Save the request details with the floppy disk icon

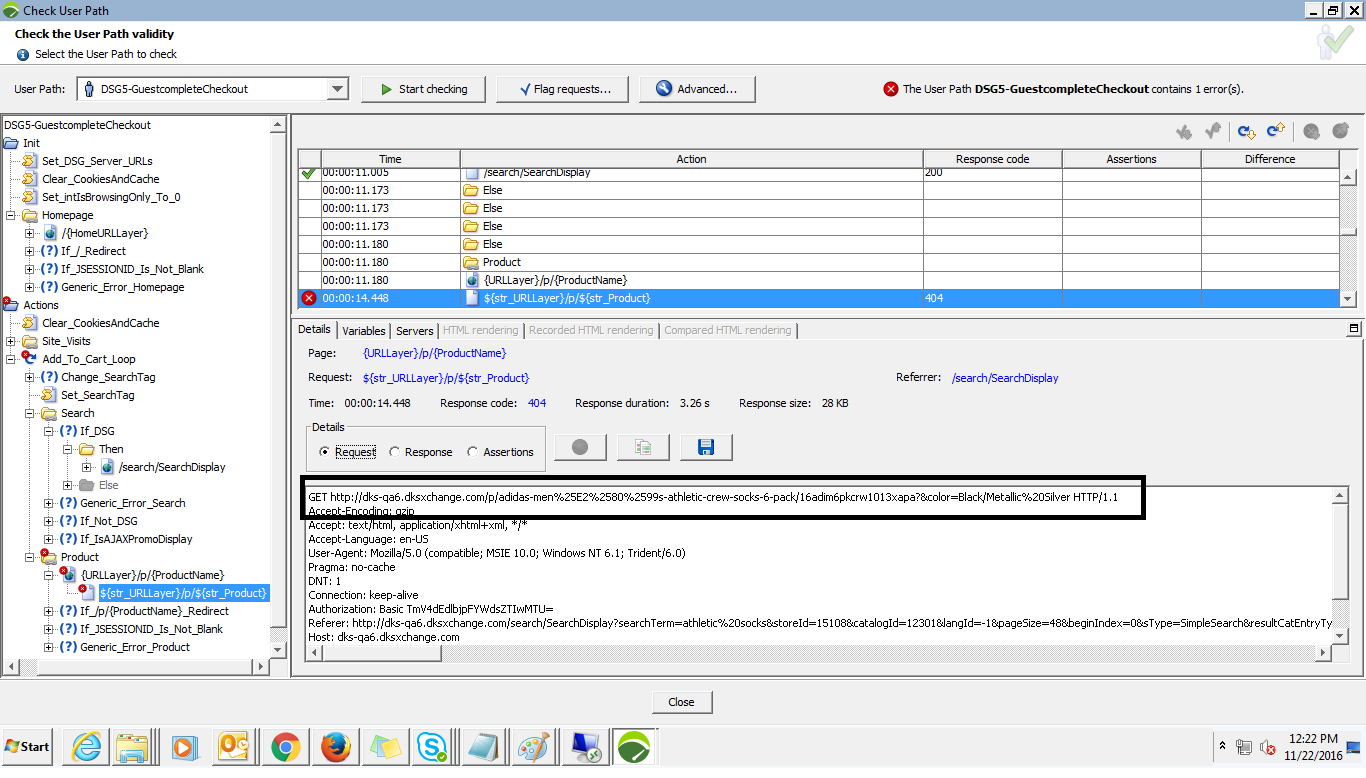(x=706, y=447)
